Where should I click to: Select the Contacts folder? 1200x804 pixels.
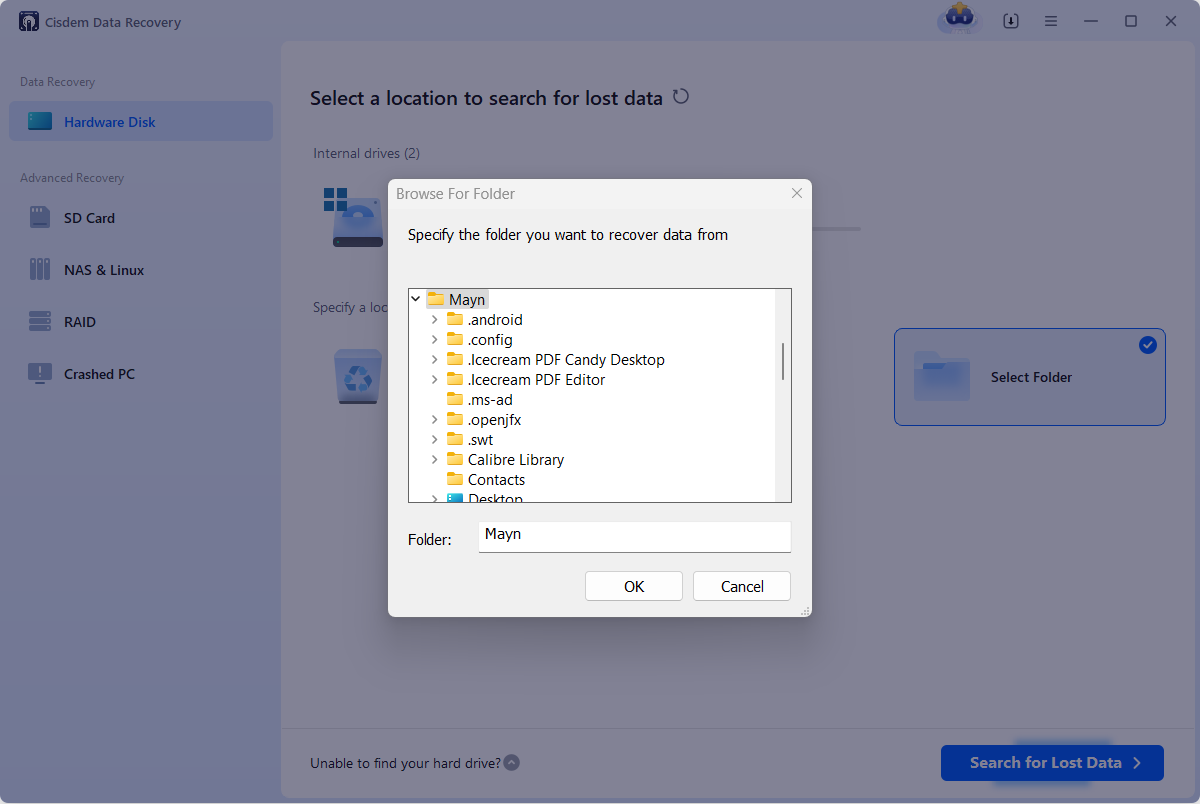coord(496,479)
